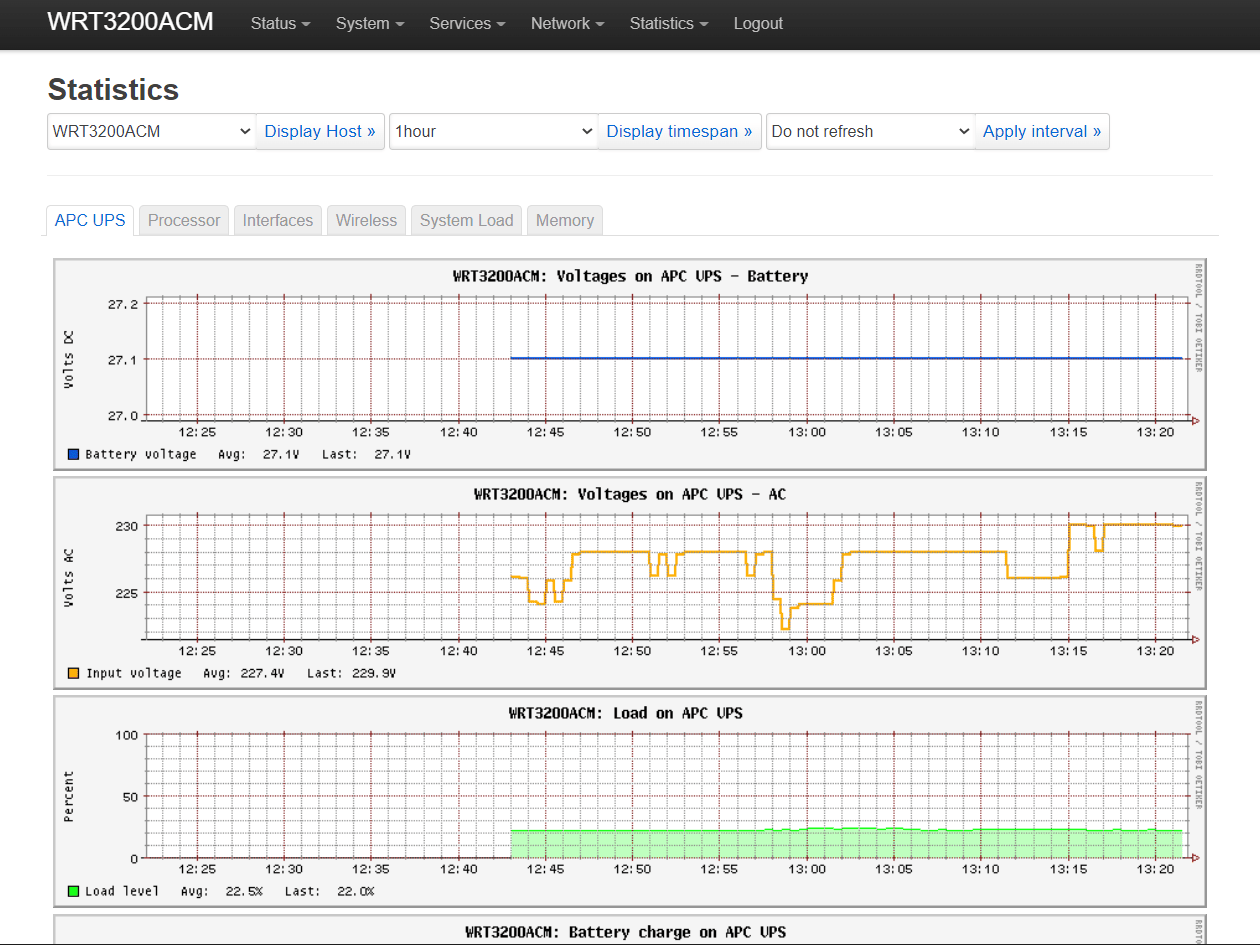Click the WRT3200ACM brand title

[130, 22]
